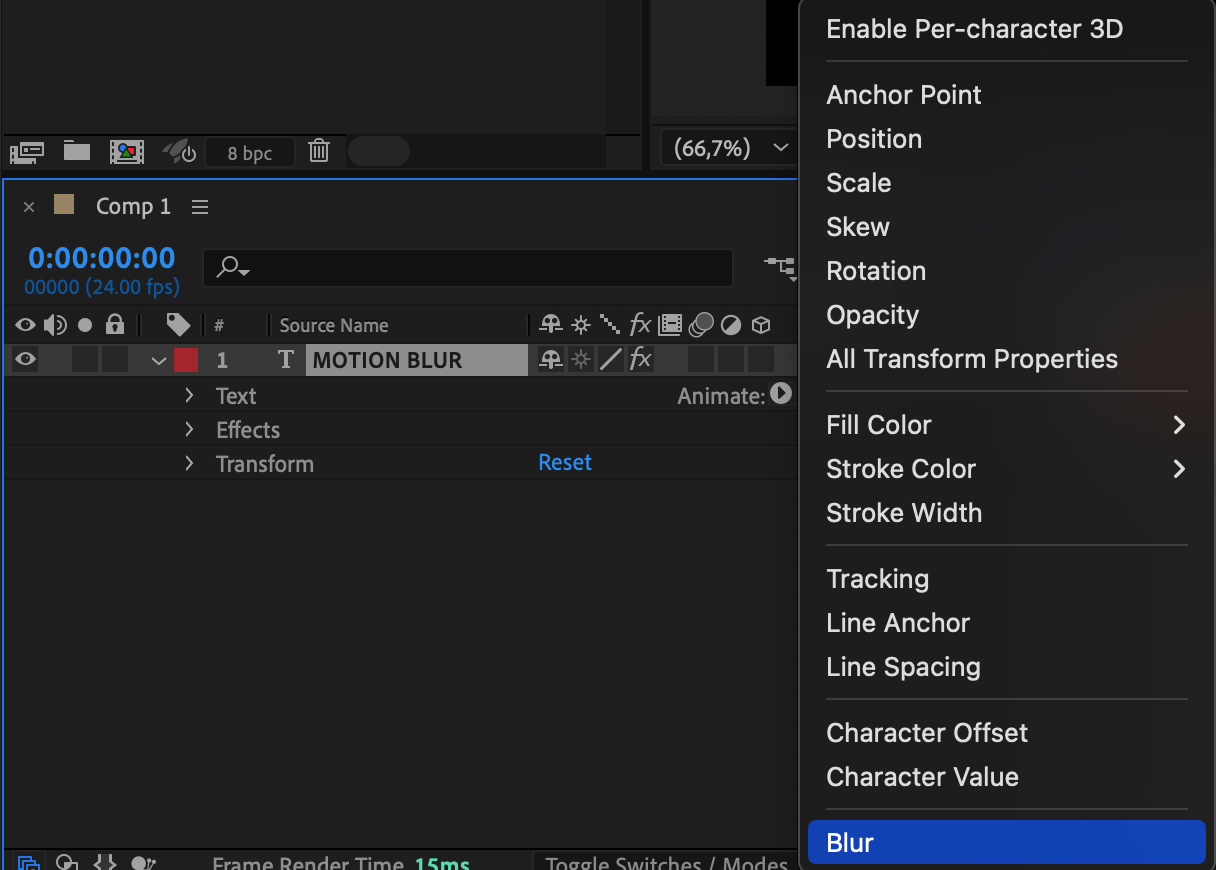Image resolution: width=1216 pixels, height=870 pixels.
Task: Delete selected item with trash icon
Action: 319,152
